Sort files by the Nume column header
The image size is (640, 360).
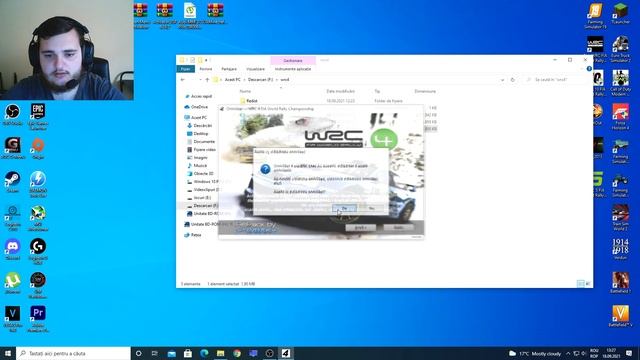tap(245, 91)
